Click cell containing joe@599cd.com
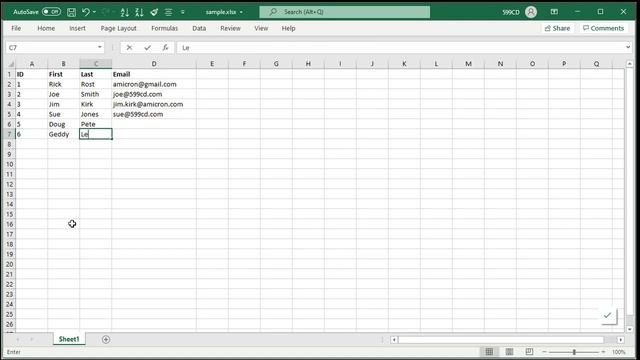This screenshot has height=360, width=640. tap(154, 94)
